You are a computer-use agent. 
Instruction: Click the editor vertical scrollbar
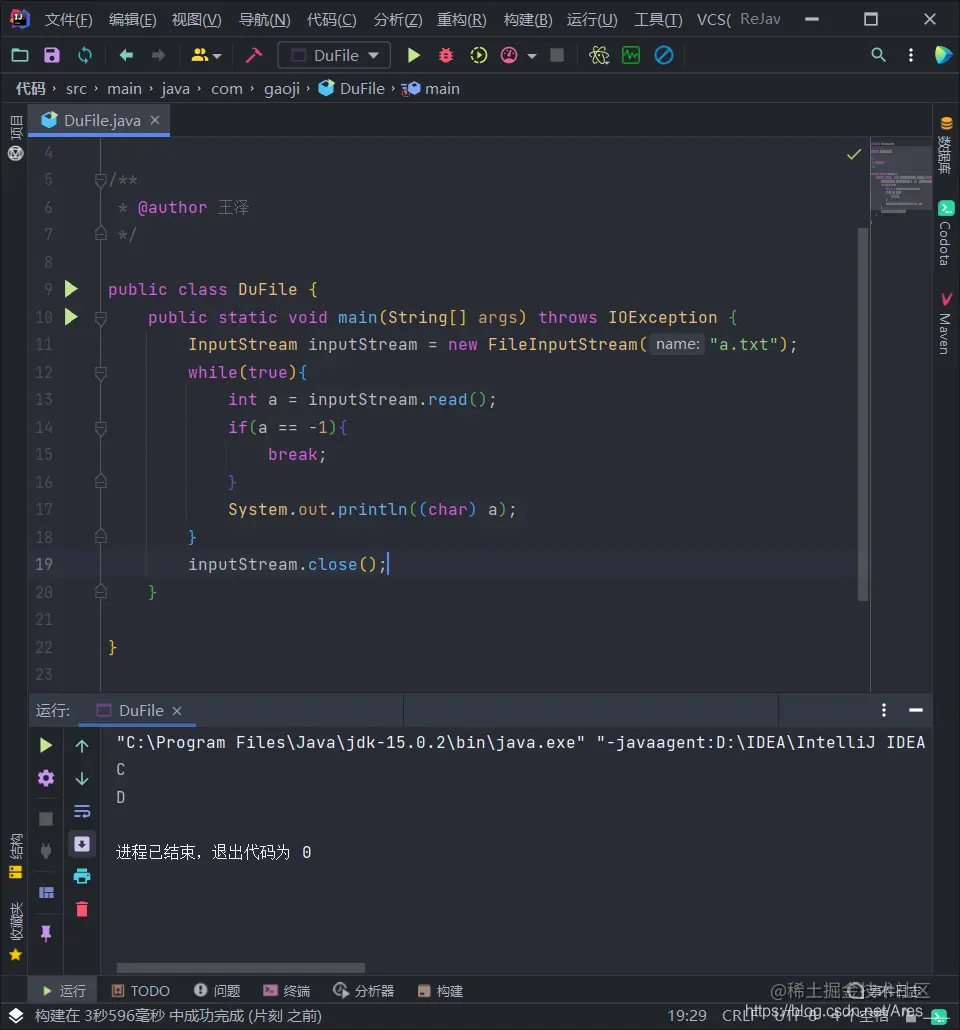863,414
